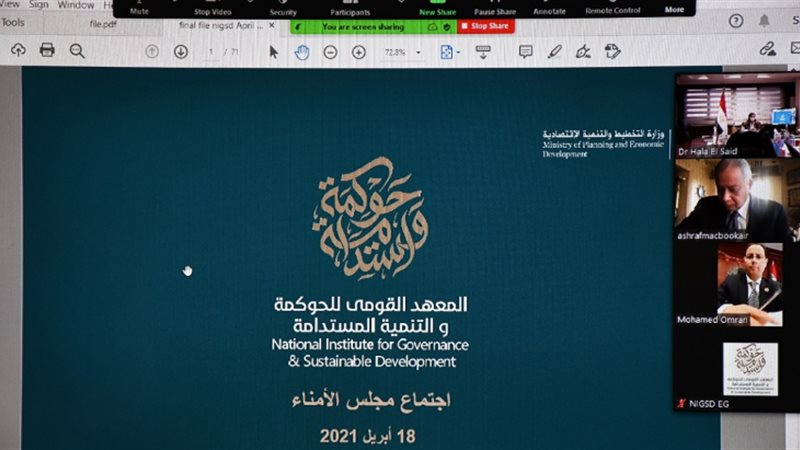
Task: Select the Highlight pen tool
Action: pyautogui.click(x=555, y=52)
